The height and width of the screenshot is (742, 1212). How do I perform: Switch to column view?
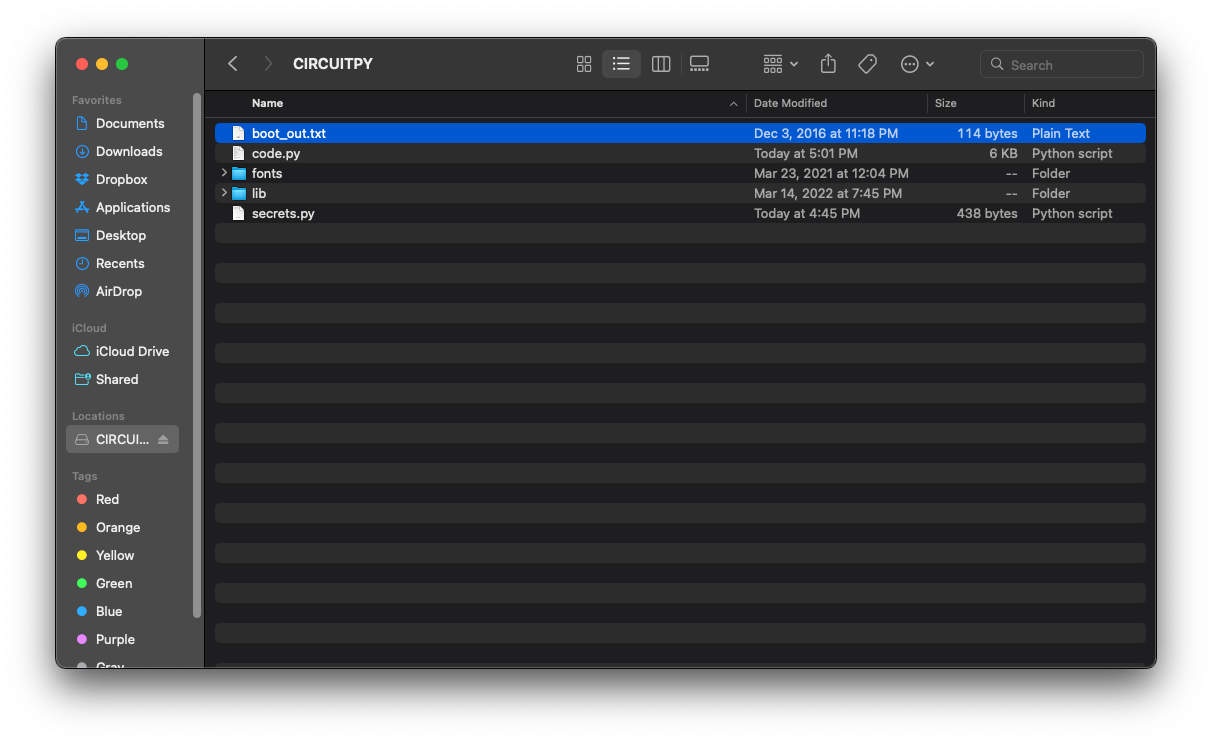661,64
